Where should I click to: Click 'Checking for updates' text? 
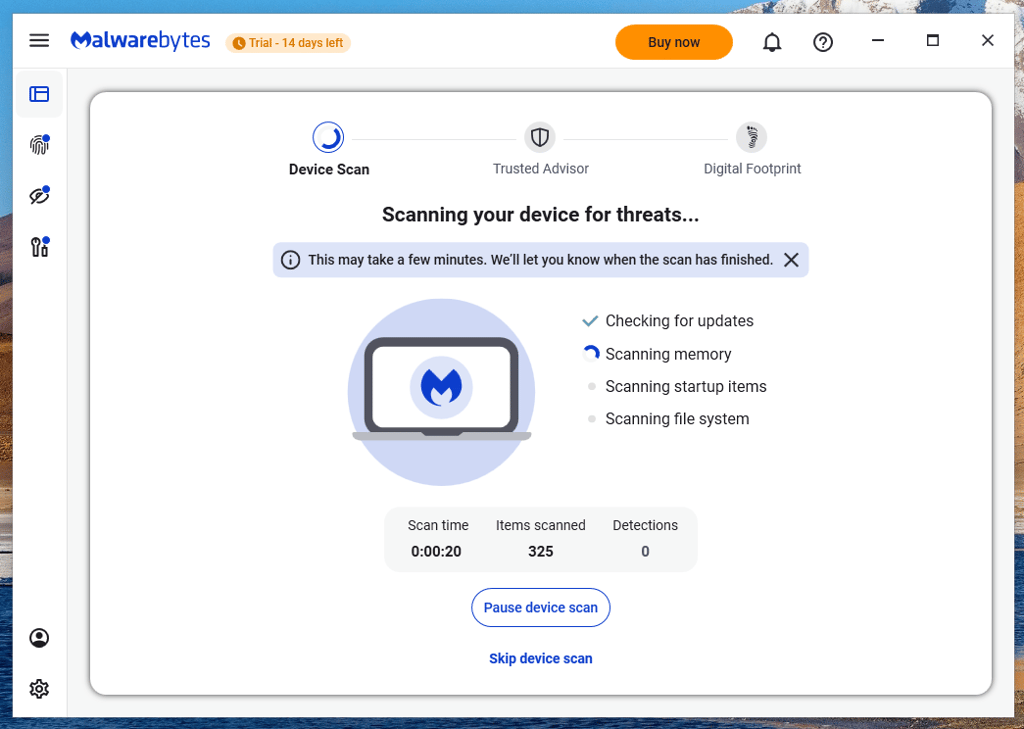coord(679,321)
